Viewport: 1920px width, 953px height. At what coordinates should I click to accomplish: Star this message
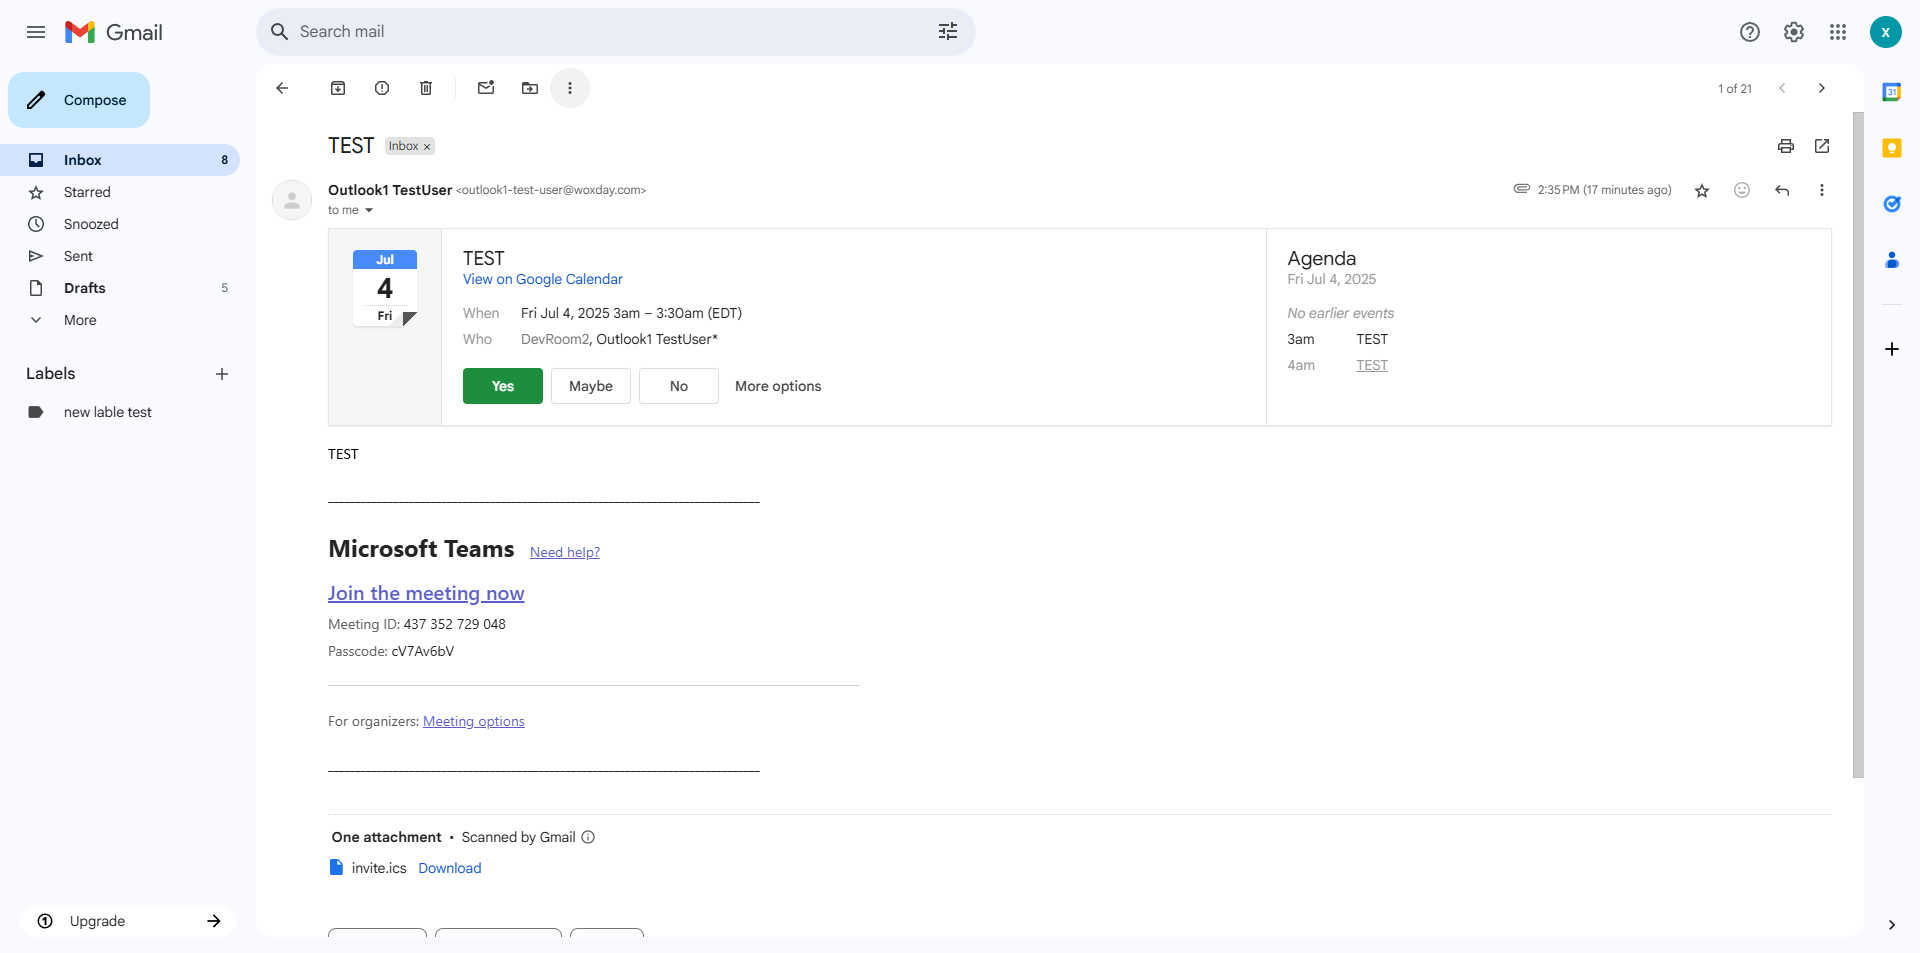pos(1701,190)
